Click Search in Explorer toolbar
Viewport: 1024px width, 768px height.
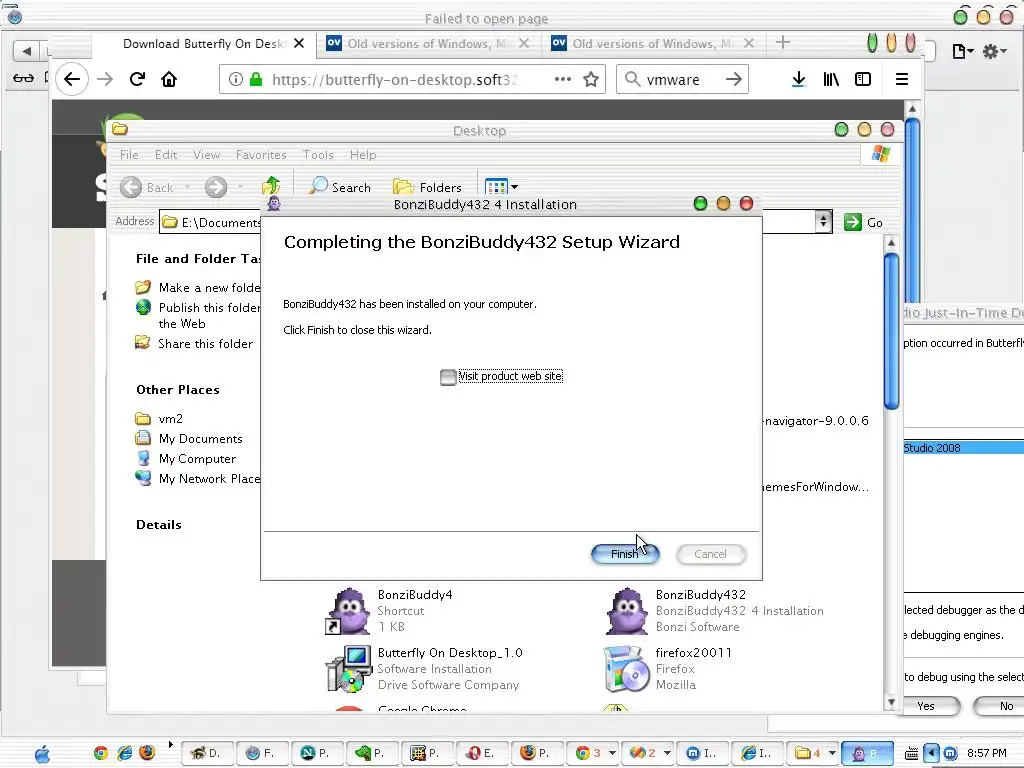click(x=340, y=187)
